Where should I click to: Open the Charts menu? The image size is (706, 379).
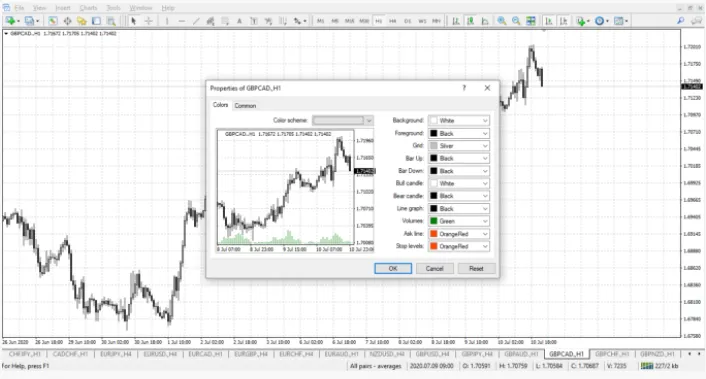[x=88, y=8]
